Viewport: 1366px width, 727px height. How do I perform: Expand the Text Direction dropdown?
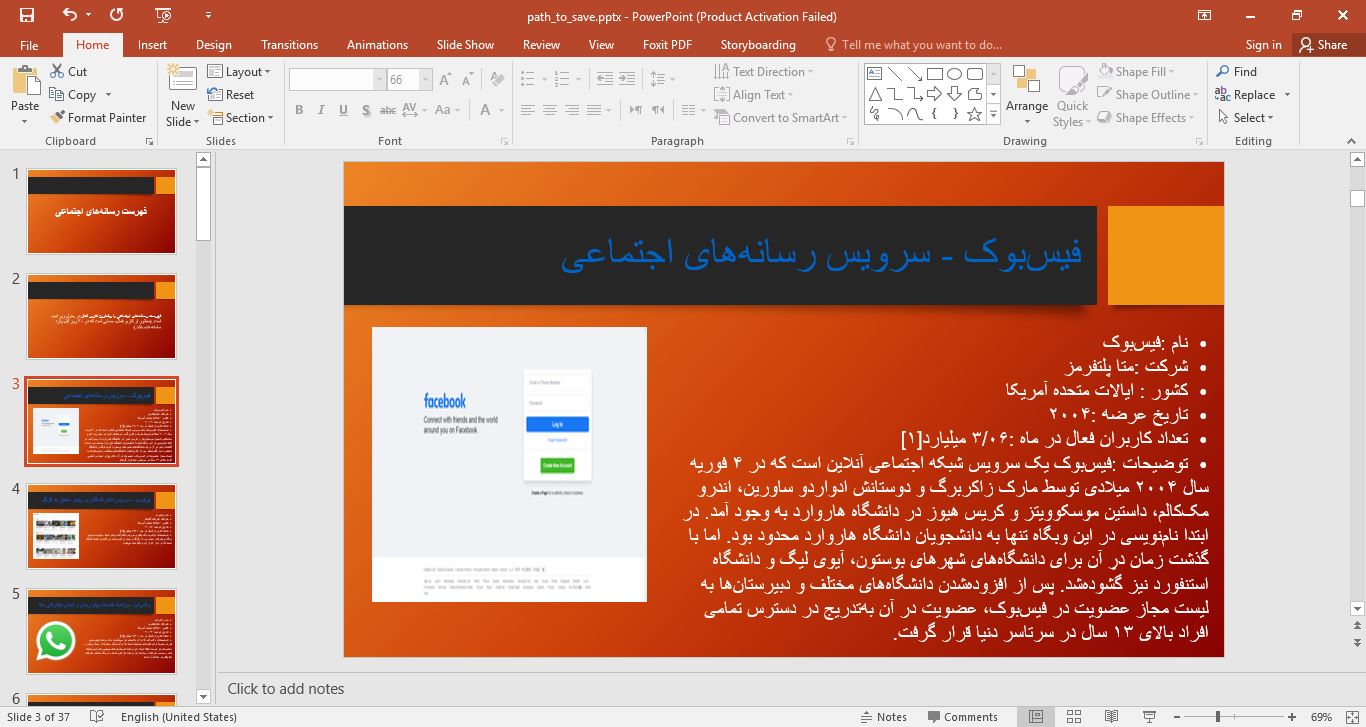click(x=764, y=72)
